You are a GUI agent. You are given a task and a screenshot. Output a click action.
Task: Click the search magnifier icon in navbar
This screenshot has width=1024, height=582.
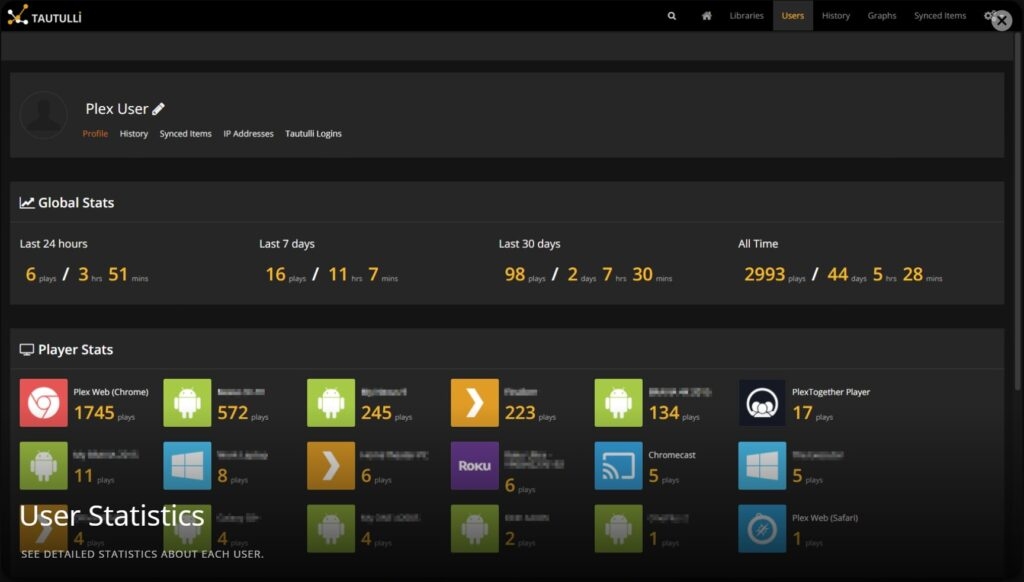tap(671, 16)
